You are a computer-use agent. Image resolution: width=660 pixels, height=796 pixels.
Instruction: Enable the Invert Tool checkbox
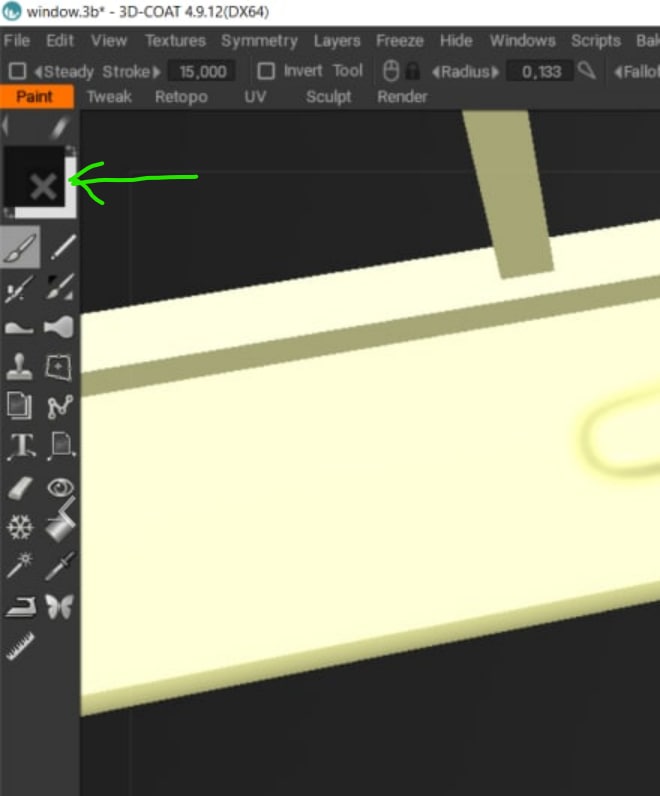click(x=266, y=71)
